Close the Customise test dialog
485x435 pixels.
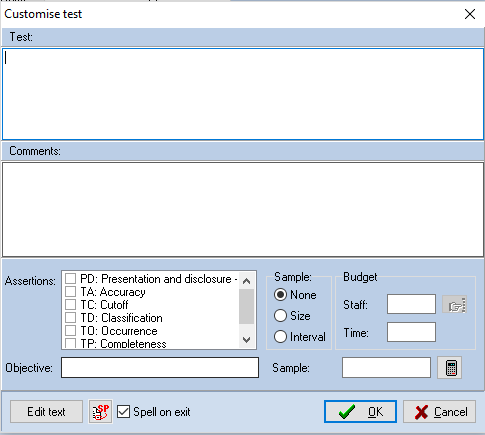coord(470,14)
